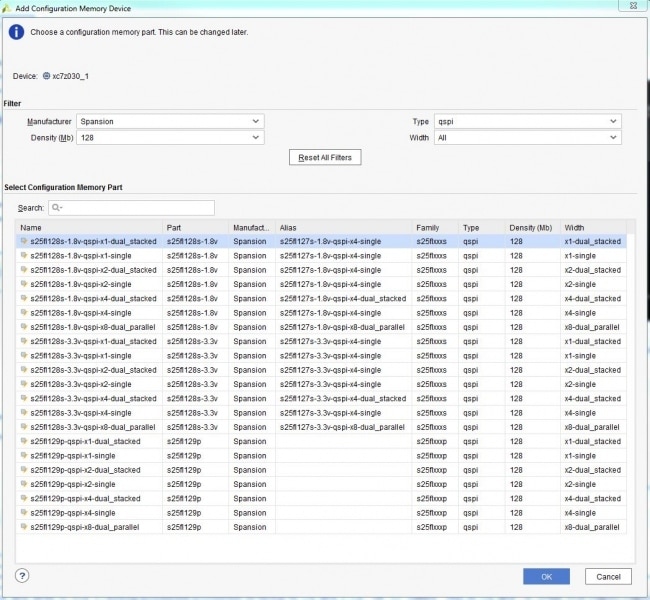
Task: Expand the Type filter dropdown
Action: 527,121
